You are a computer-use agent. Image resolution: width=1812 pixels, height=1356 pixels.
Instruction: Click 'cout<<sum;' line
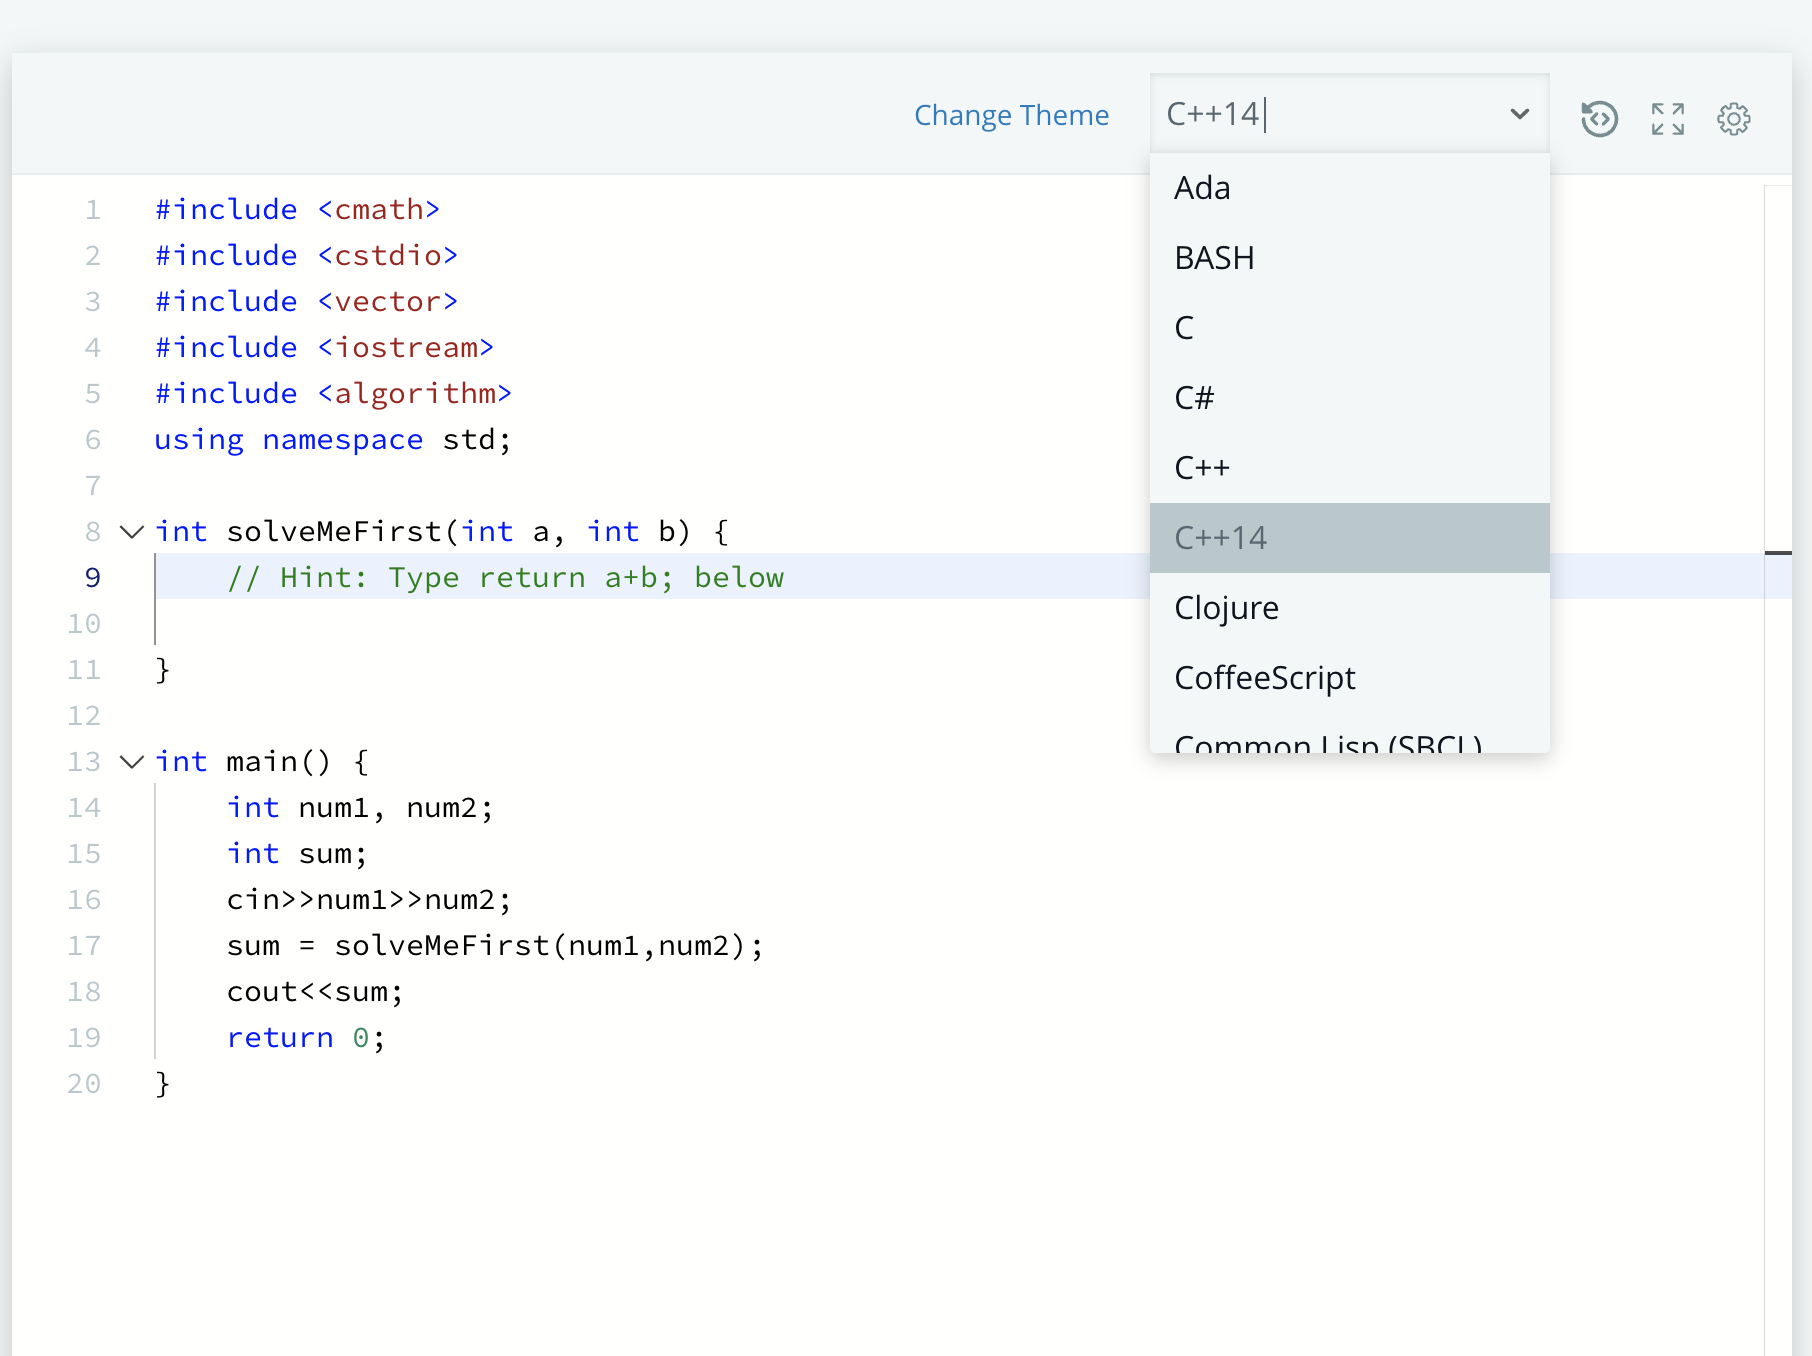click(x=315, y=991)
